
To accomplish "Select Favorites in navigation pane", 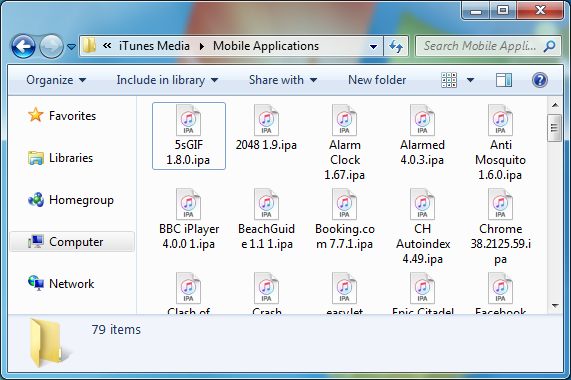I will tap(62, 116).
